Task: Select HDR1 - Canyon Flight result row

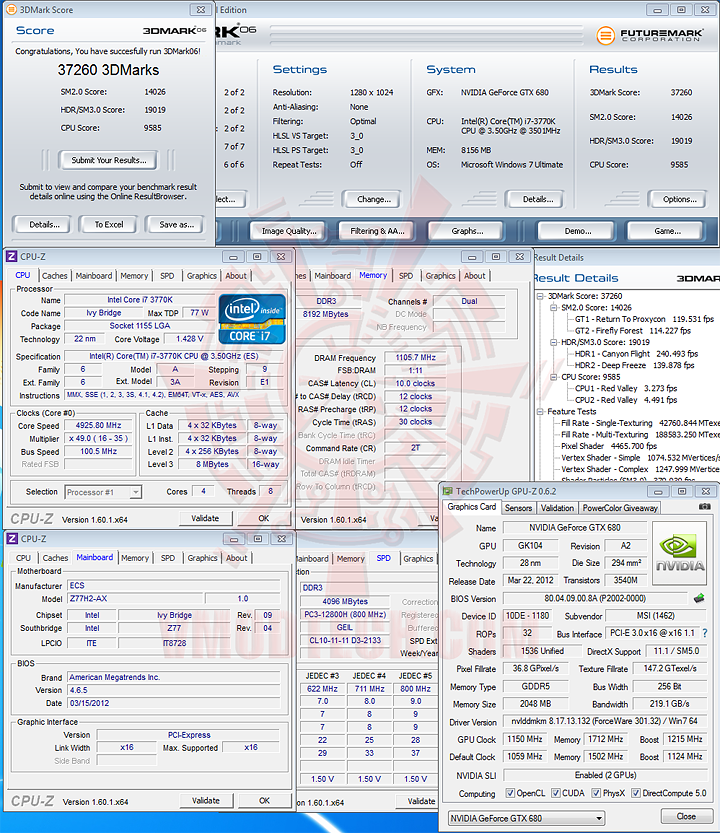Action: [636, 354]
